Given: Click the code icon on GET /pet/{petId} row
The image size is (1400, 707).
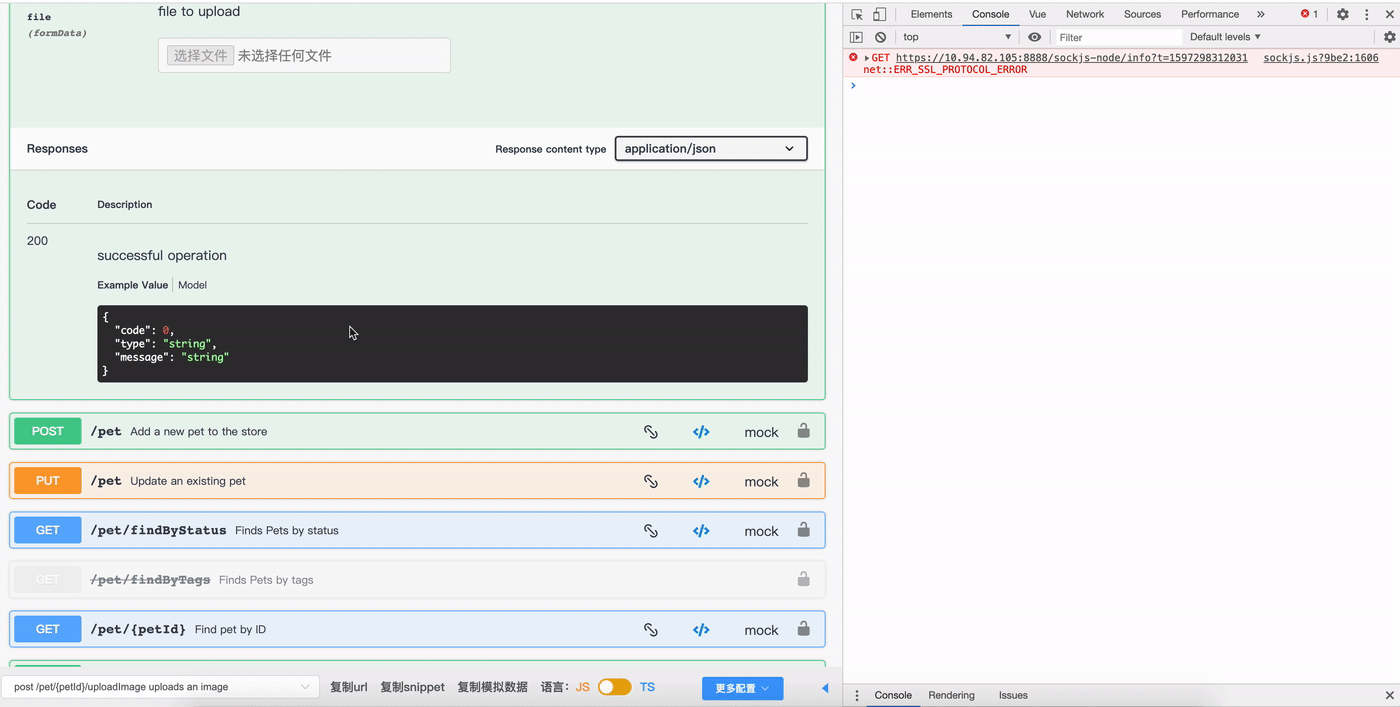Looking at the screenshot, I should pyautogui.click(x=701, y=630).
